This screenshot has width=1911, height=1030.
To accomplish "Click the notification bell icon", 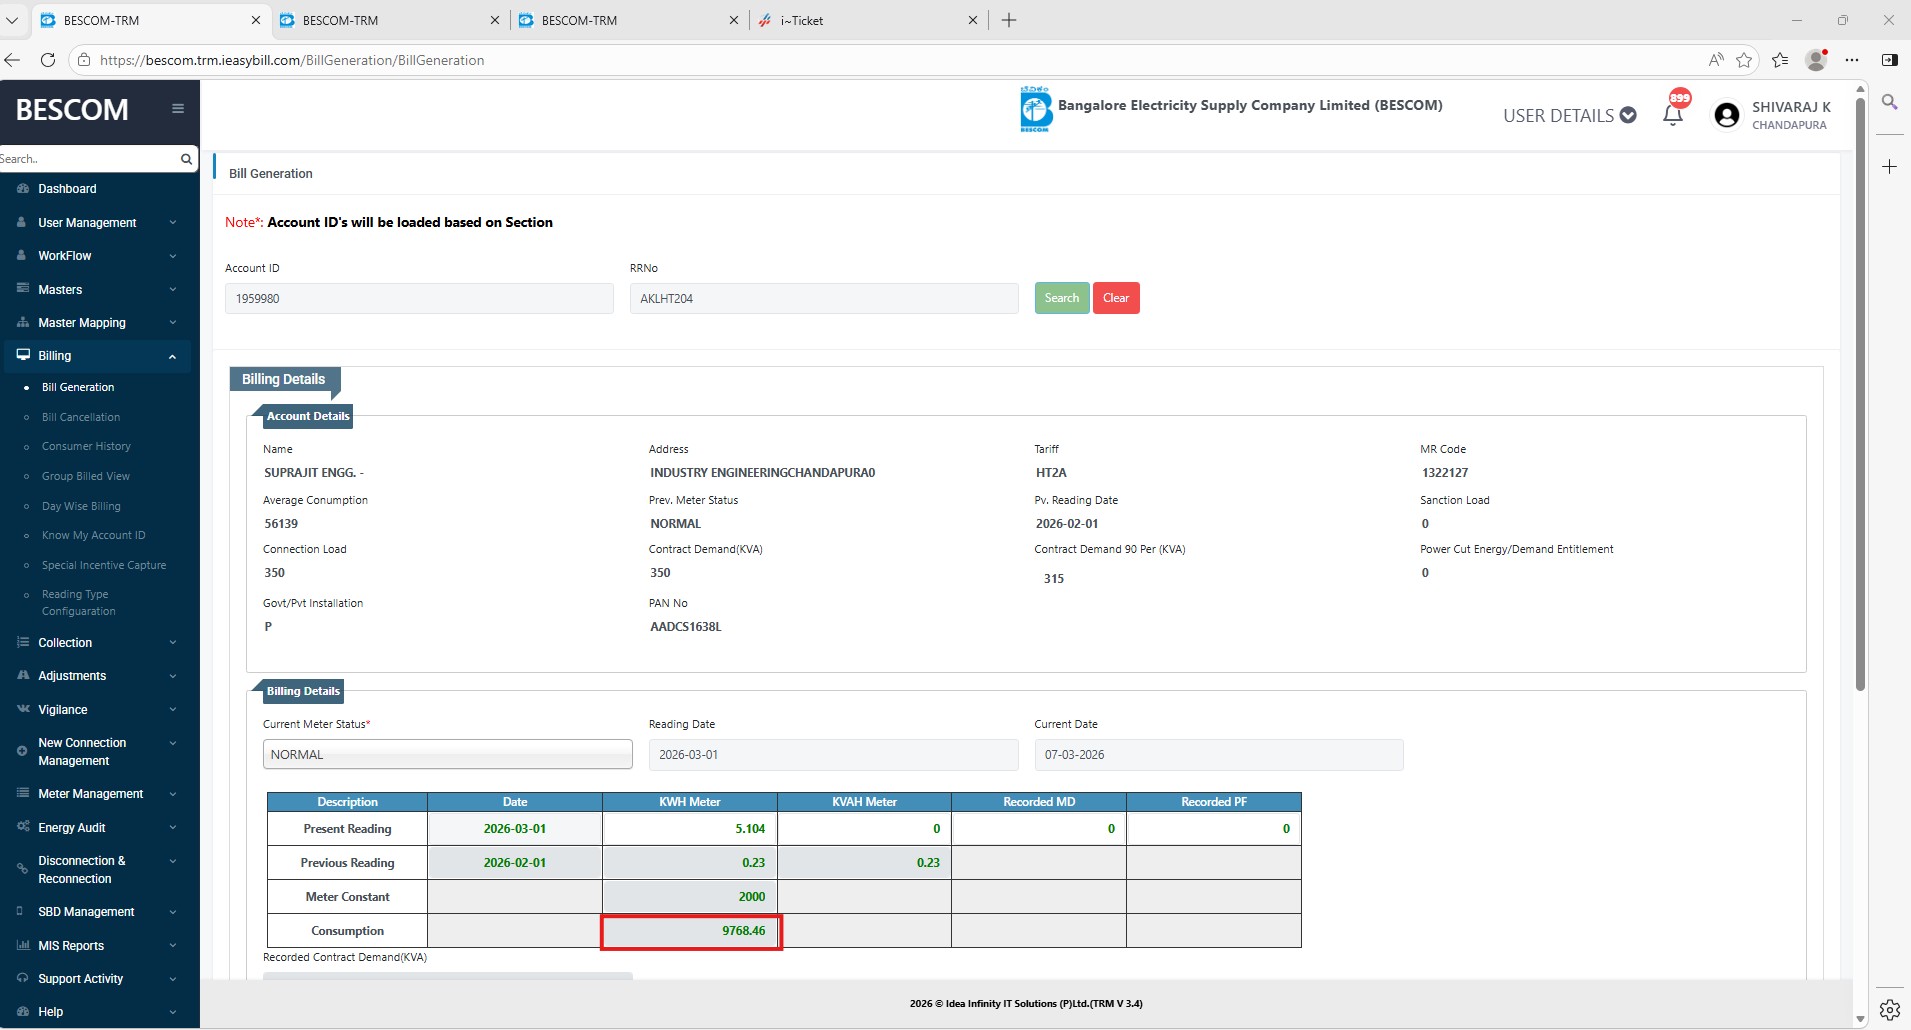I will 1672,115.
